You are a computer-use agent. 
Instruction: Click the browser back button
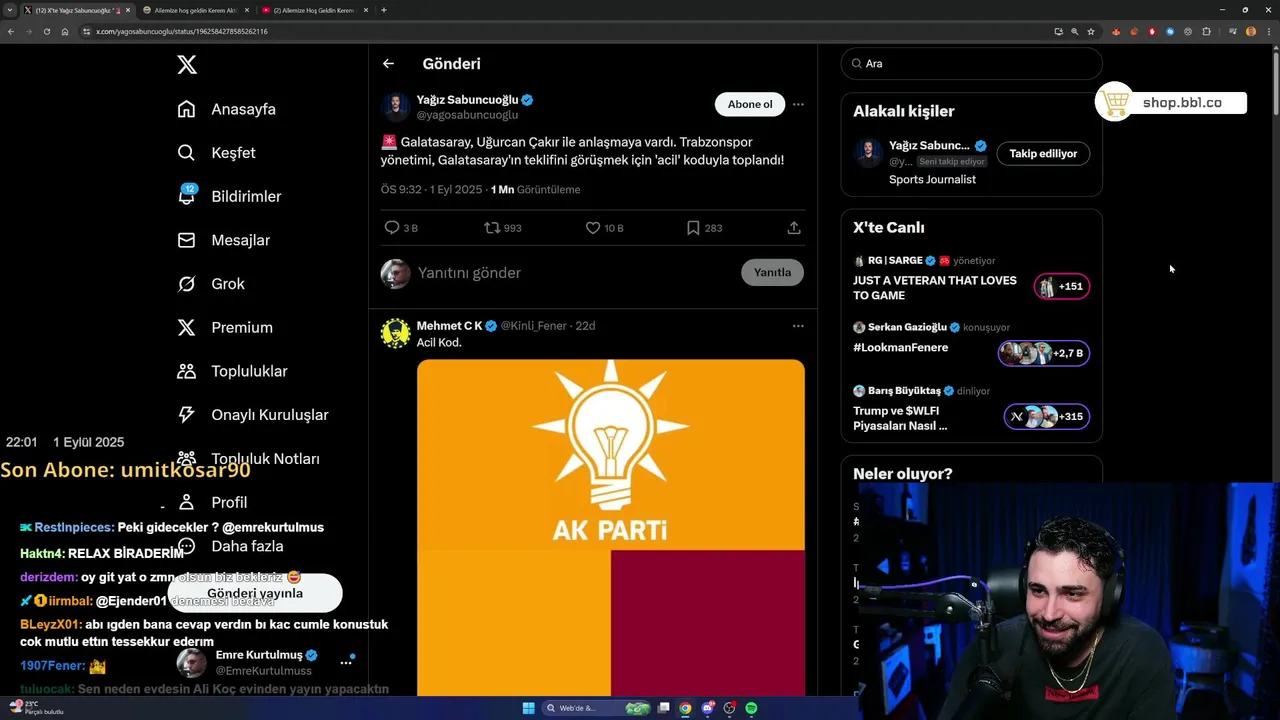pos(10,31)
